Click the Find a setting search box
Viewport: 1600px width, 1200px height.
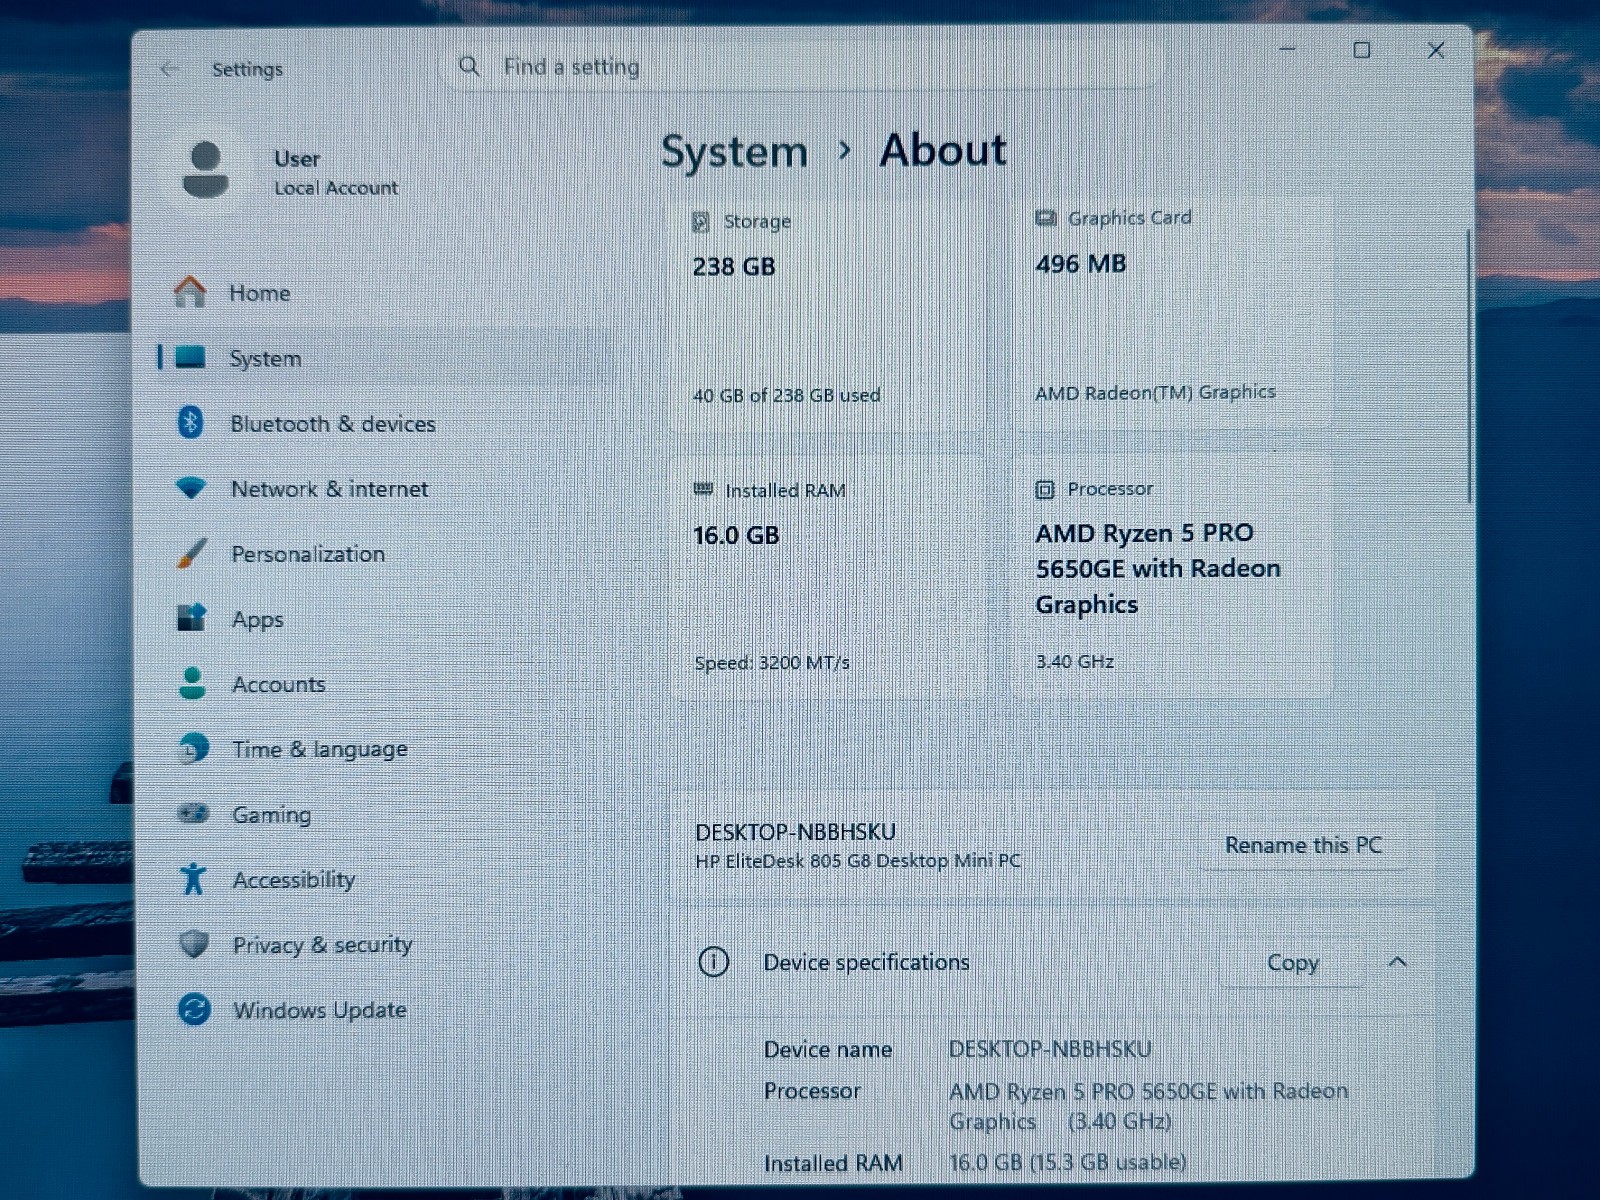pos(800,66)
